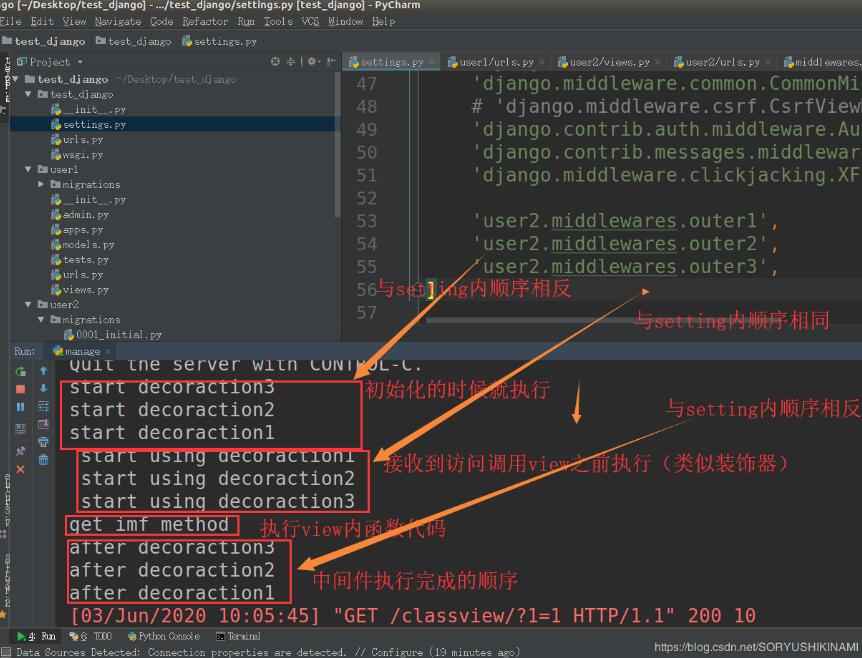Open the Run tool window button
Viewport: 862px width, 658px height.
coord(36,637)
